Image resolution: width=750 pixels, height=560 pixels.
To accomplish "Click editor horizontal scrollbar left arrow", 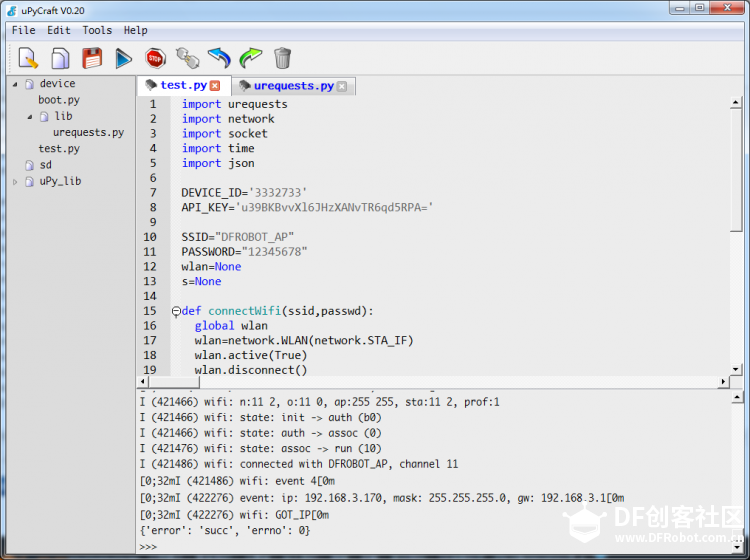I will point(143,382).
